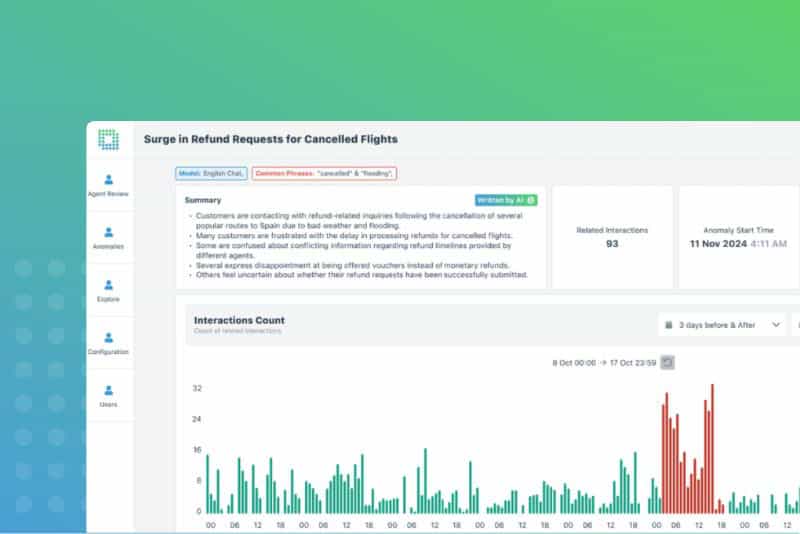
Task: Click the Anomaly Start Time card
Action: point(738,237)
